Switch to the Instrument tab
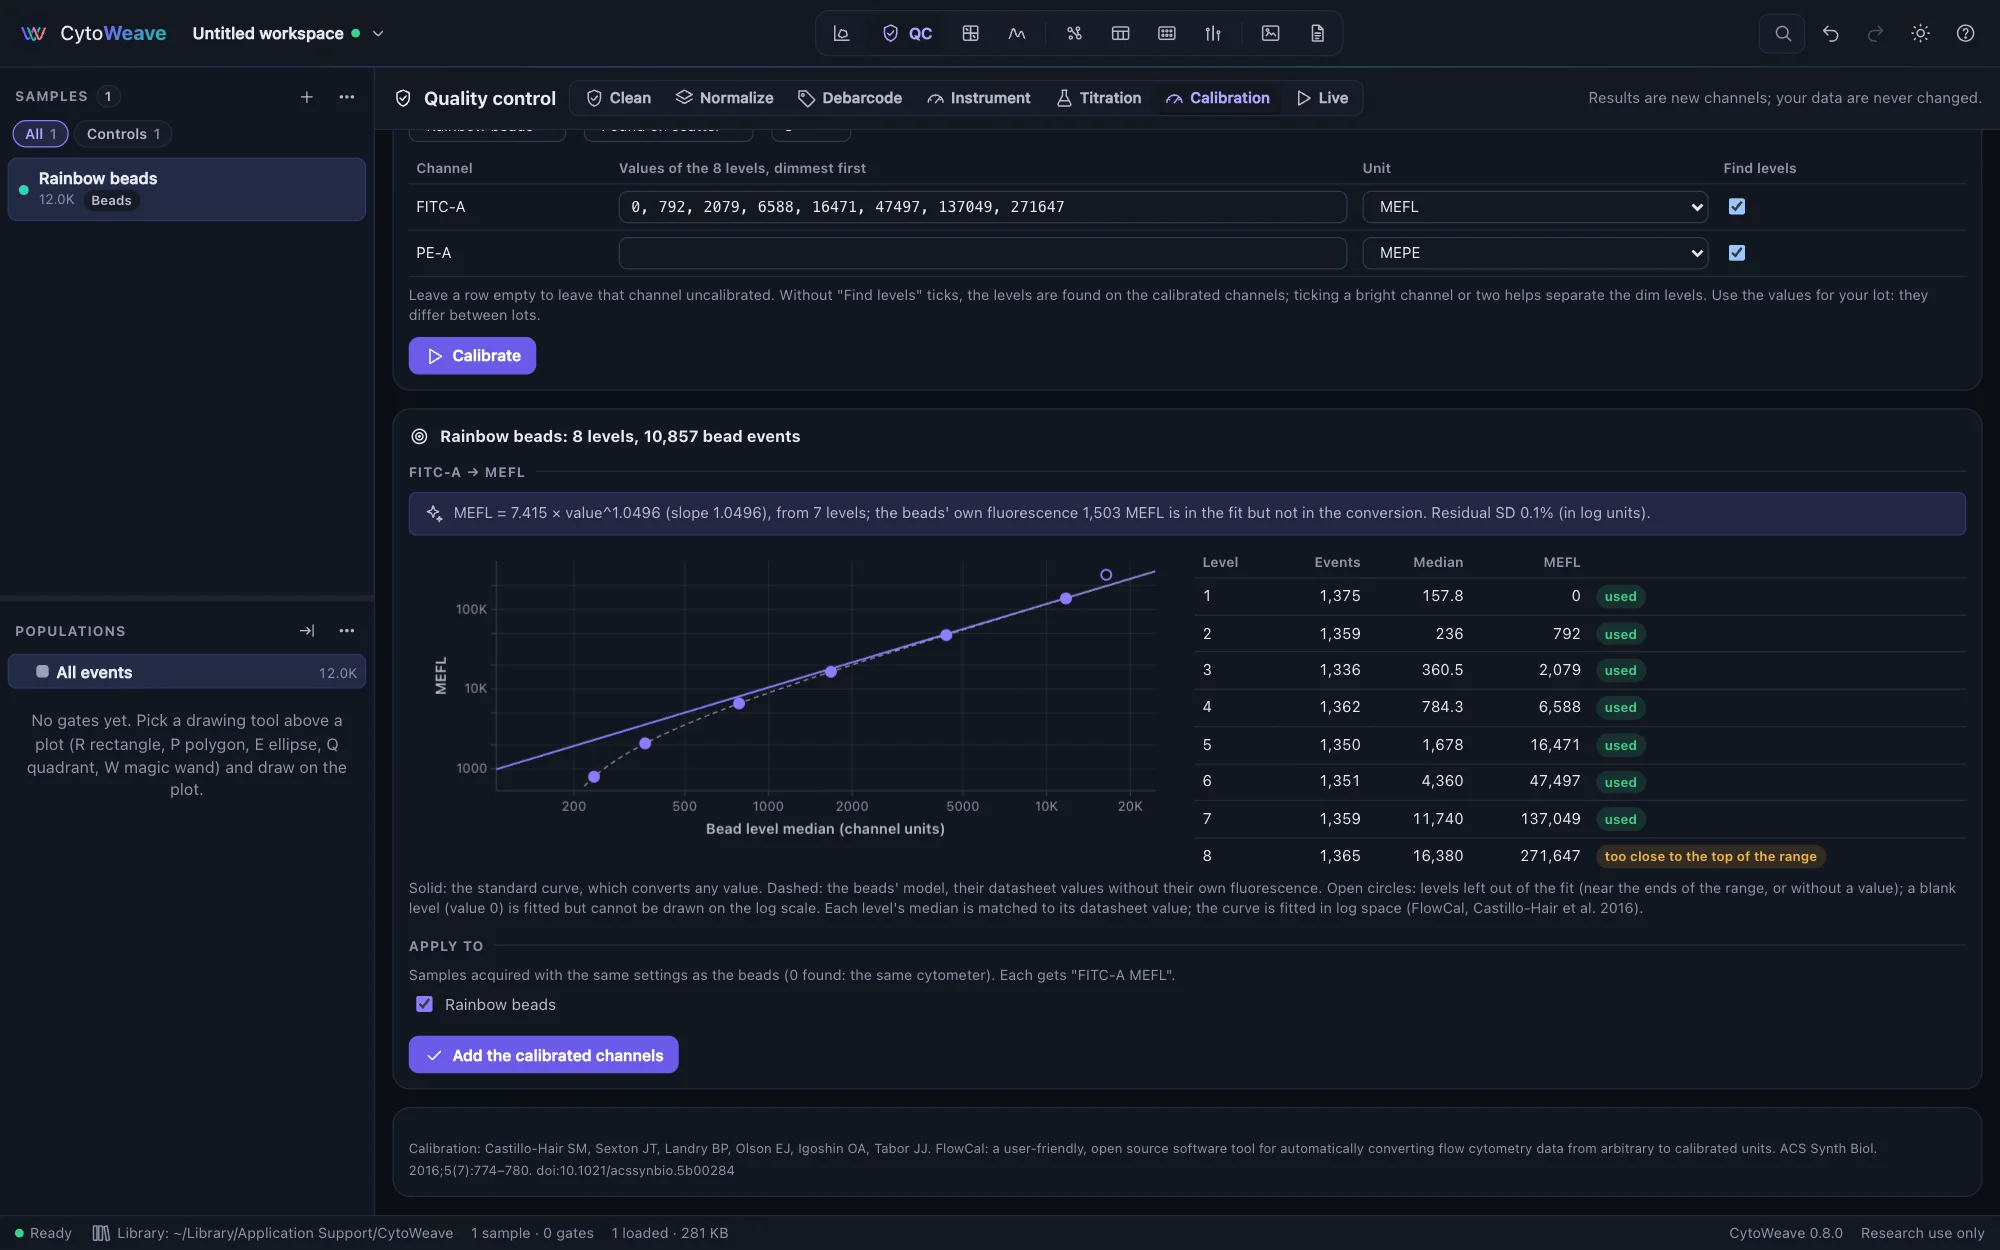Image resolution: width=2000 pixels, height=1250 pixels. tap(979, 98)
